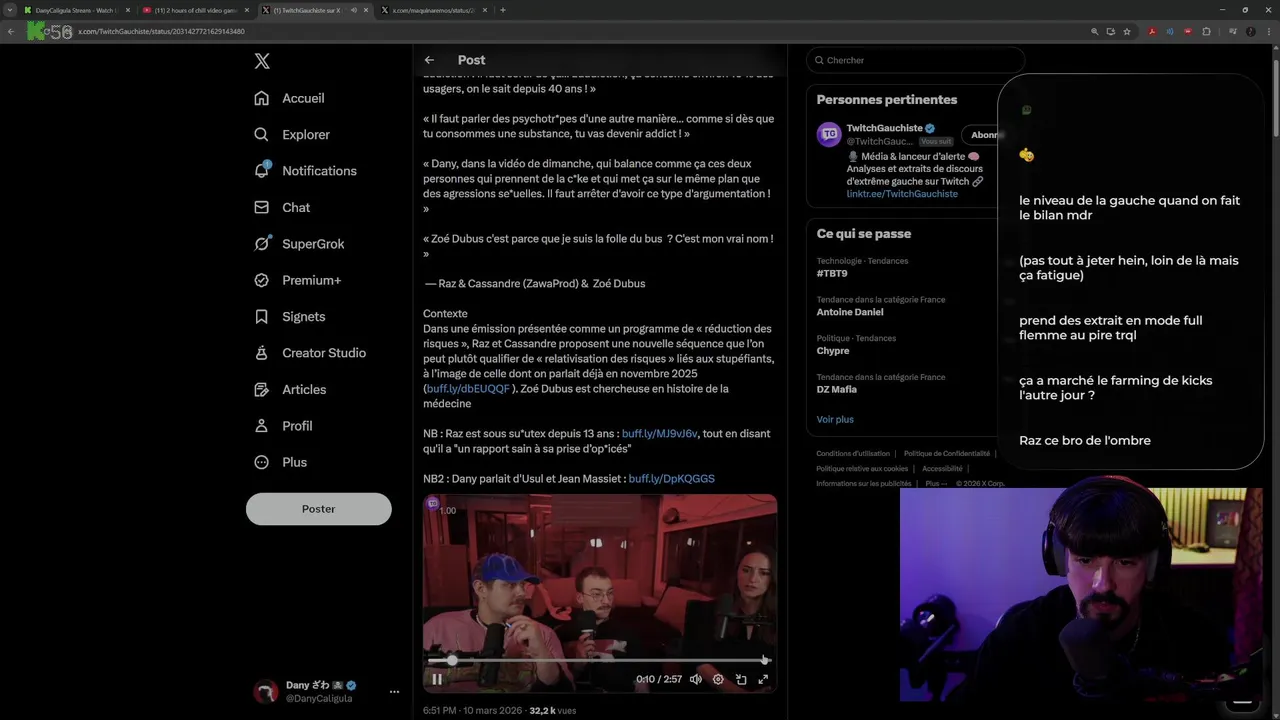
Task: Mute the video with volume icon
Action: (x=696, y=679)
